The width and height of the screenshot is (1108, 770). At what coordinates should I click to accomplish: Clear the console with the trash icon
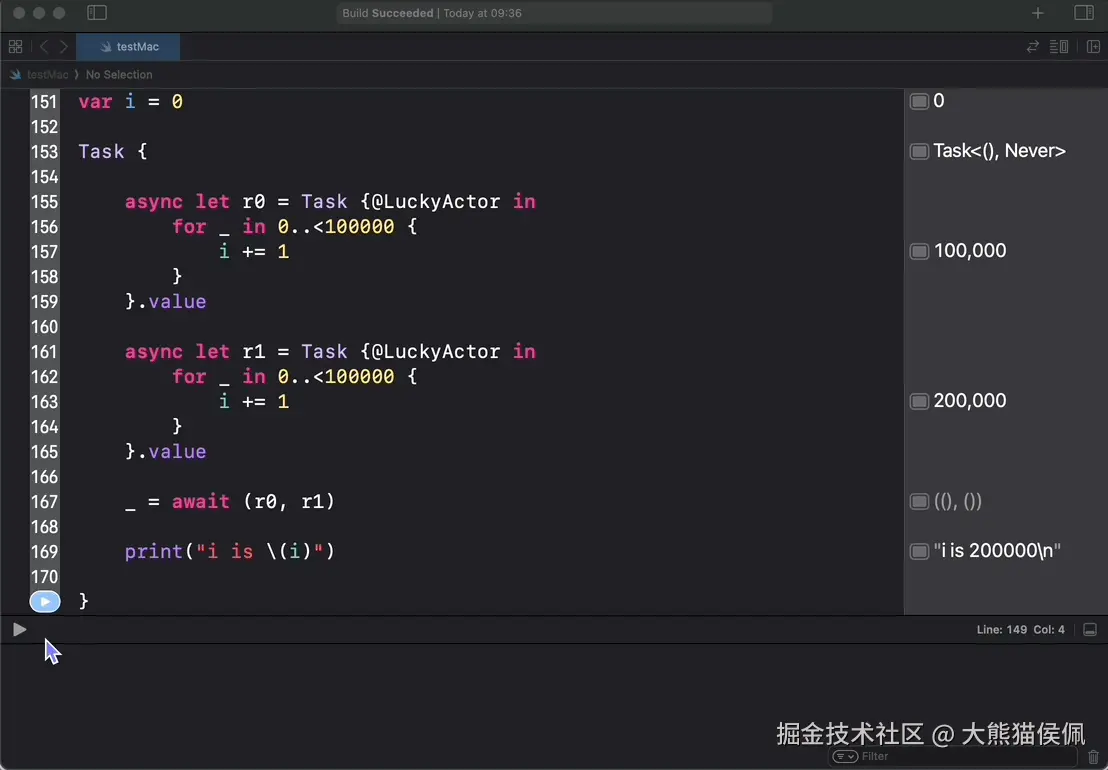[x=1093, y=757]
